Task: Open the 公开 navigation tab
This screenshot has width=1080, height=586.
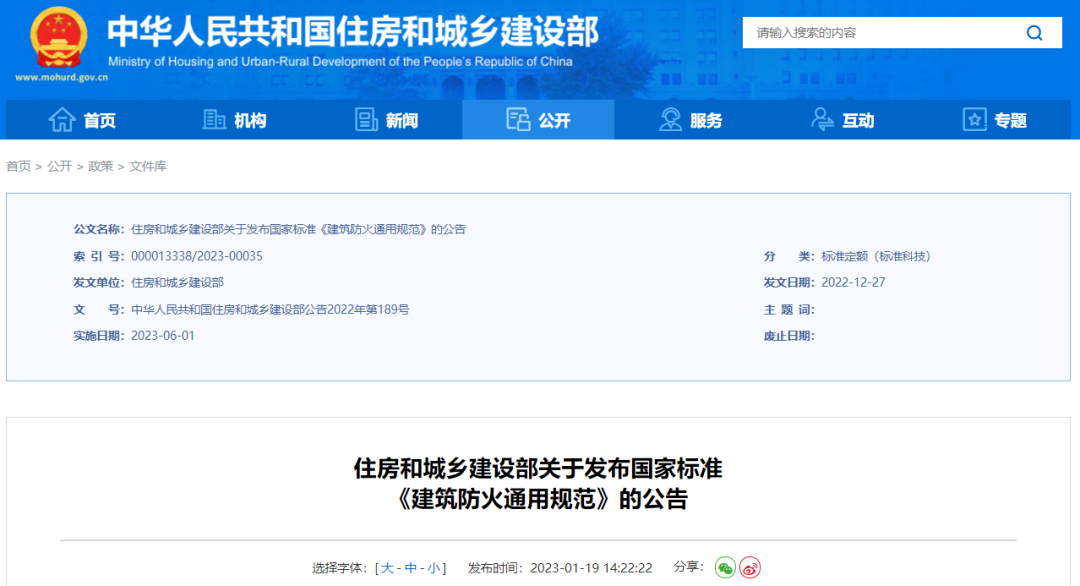Action: point(538,120)
